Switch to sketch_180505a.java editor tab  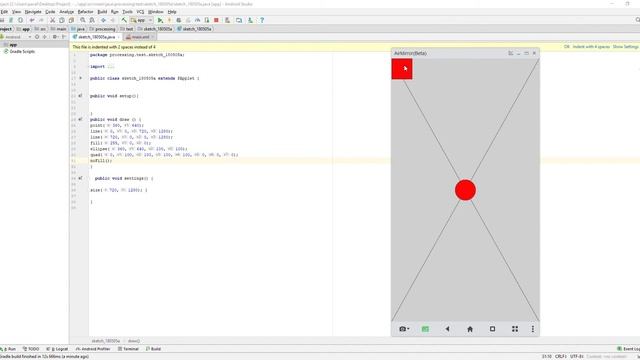(96, 37)
